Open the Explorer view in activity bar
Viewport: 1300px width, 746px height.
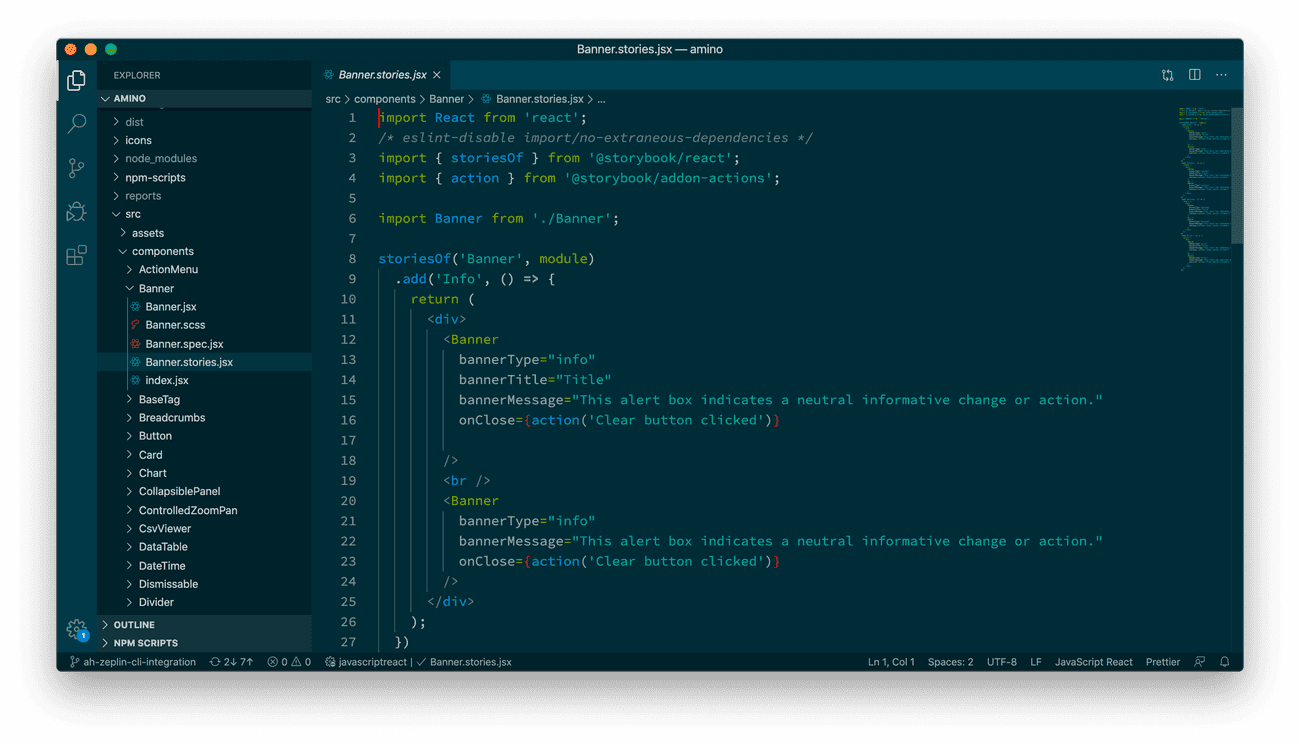click(76, 81)
